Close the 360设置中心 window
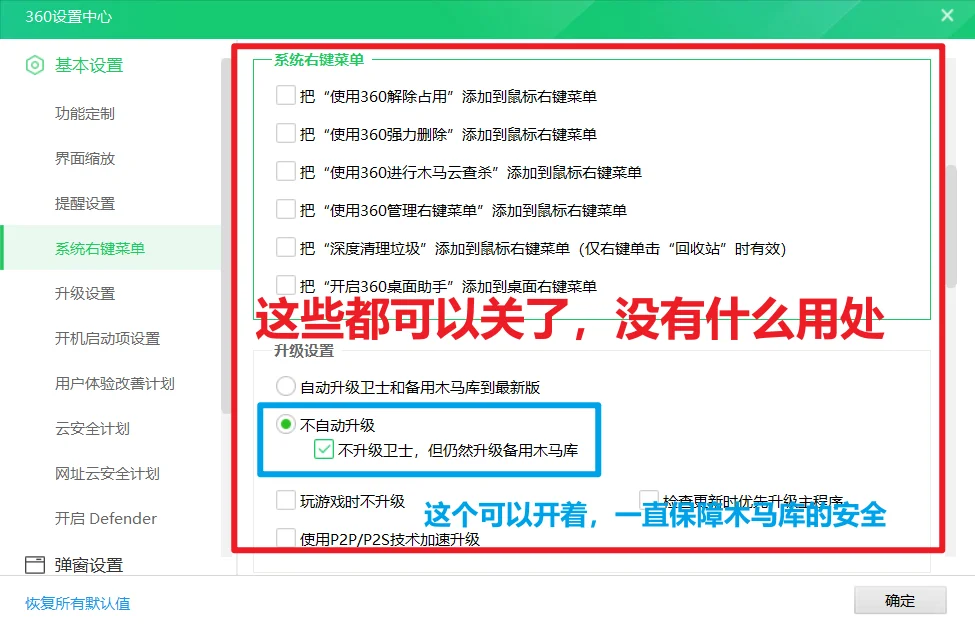The width and height of the screenshot is (975, 625). point(947,16)
